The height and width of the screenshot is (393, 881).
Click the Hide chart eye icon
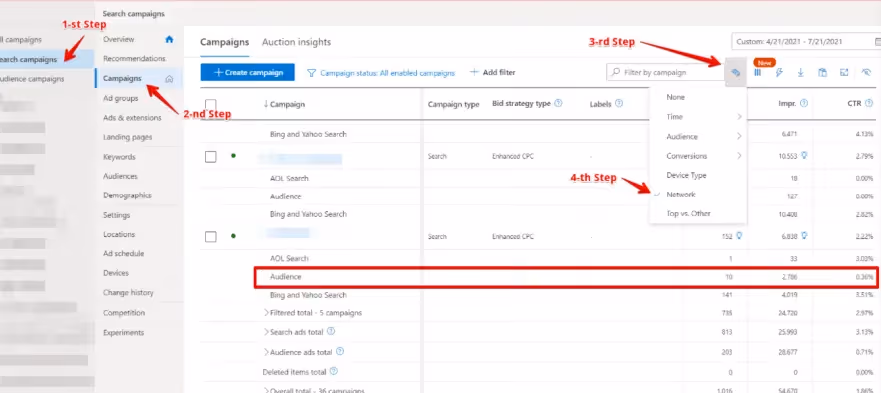(866, 73)
